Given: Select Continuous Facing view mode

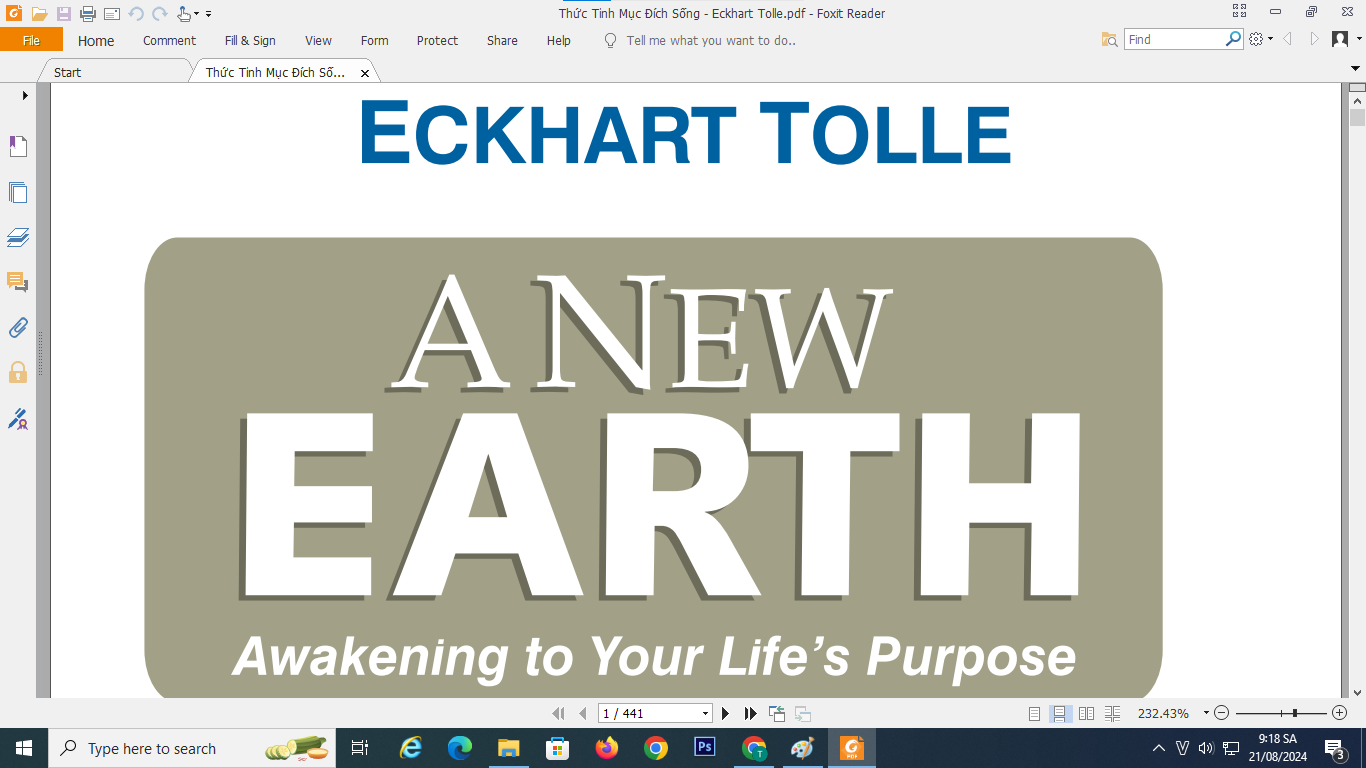Looking at the screenshot, I should point(1113,713).
